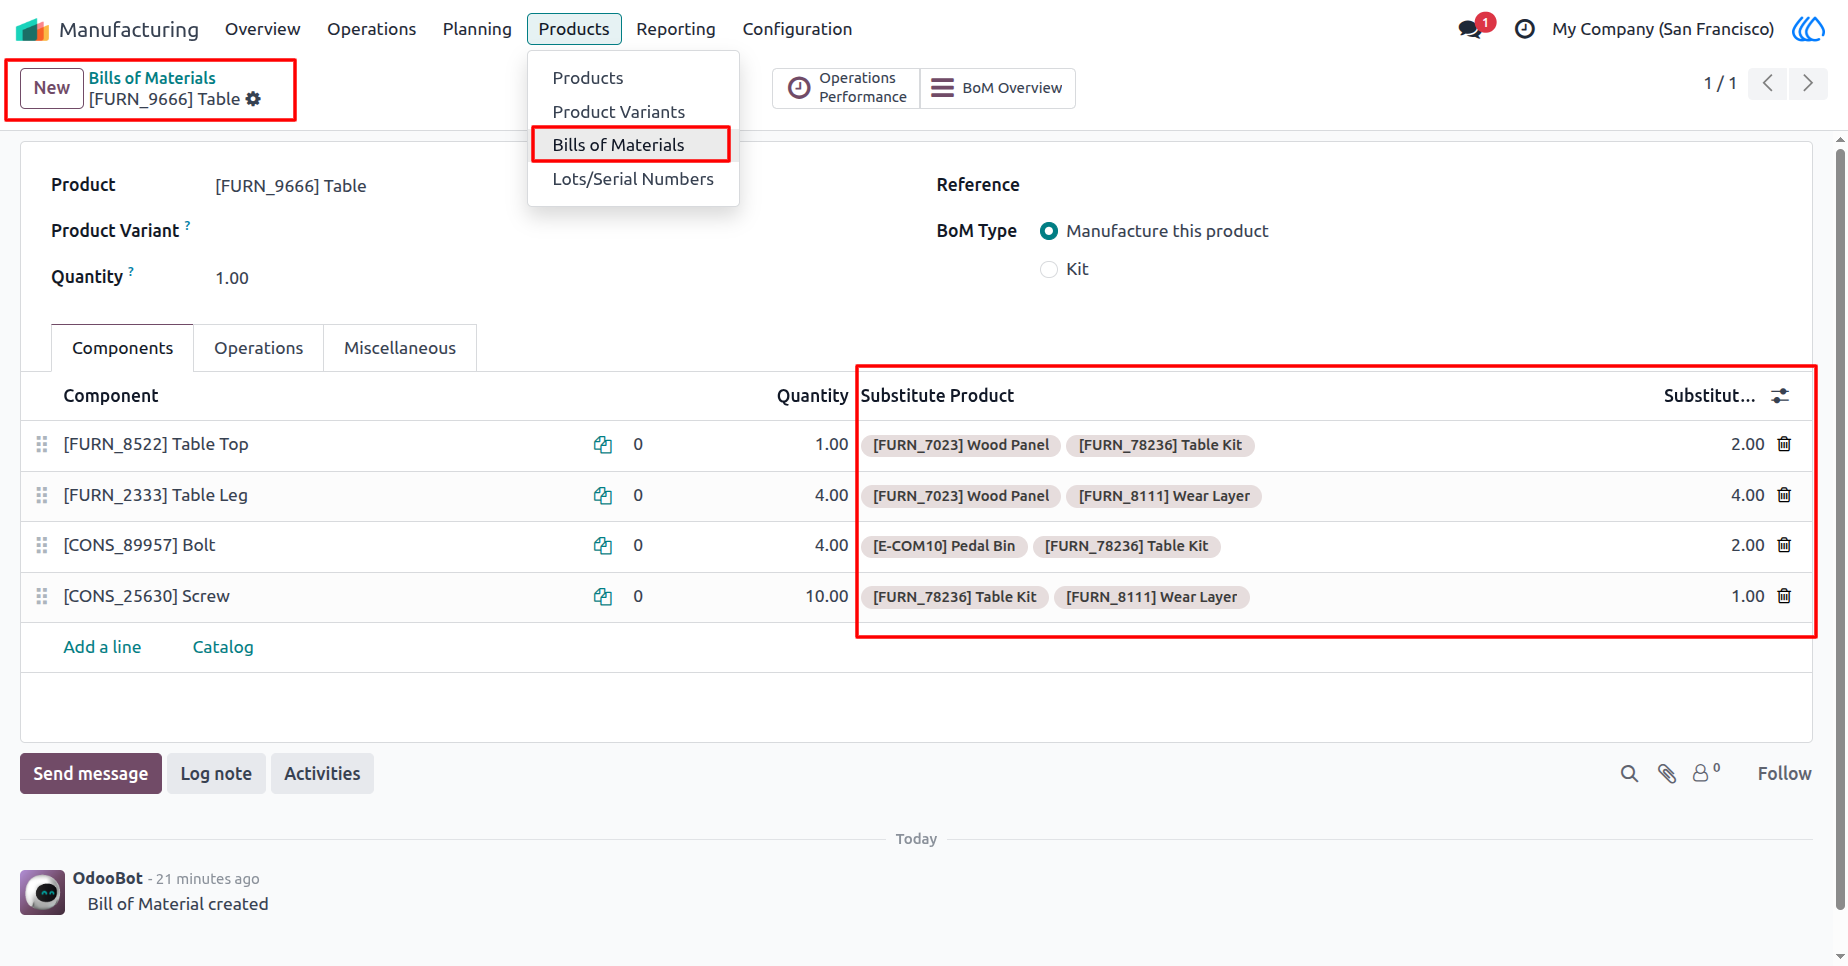Go to the next record arrow
The height and width of the screenshot is (966, 1848).
point(1807,83)
